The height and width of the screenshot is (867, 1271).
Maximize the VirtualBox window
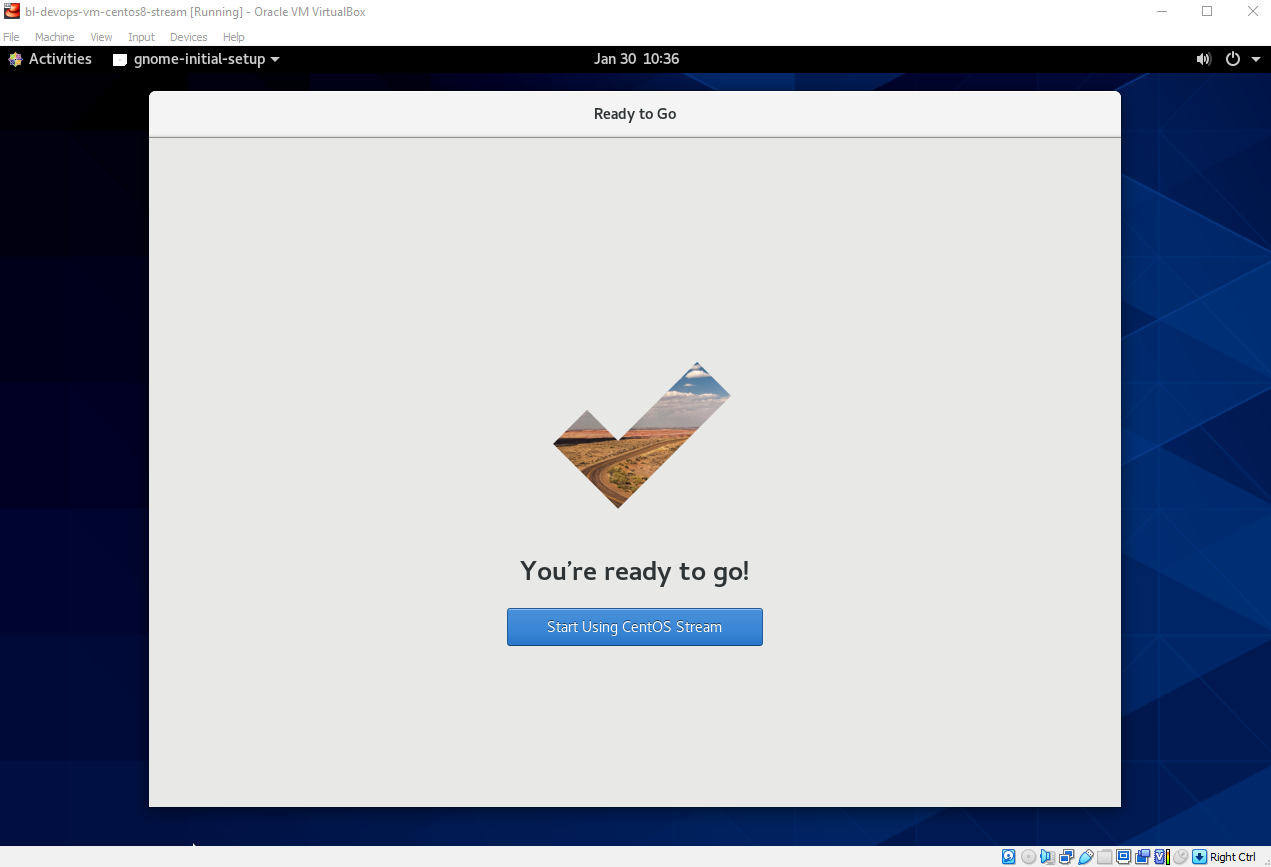point(1207,11)
